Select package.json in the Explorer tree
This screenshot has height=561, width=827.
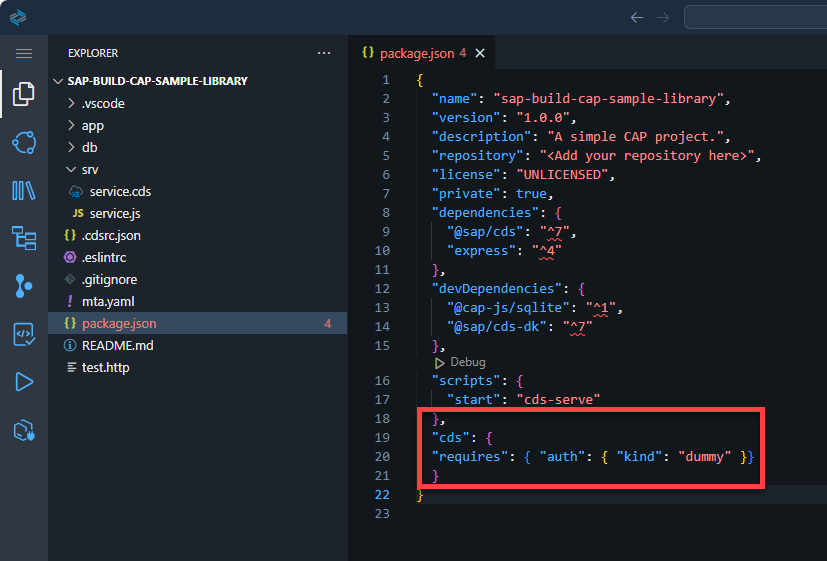pyautogui.click(x=198, y=323)
